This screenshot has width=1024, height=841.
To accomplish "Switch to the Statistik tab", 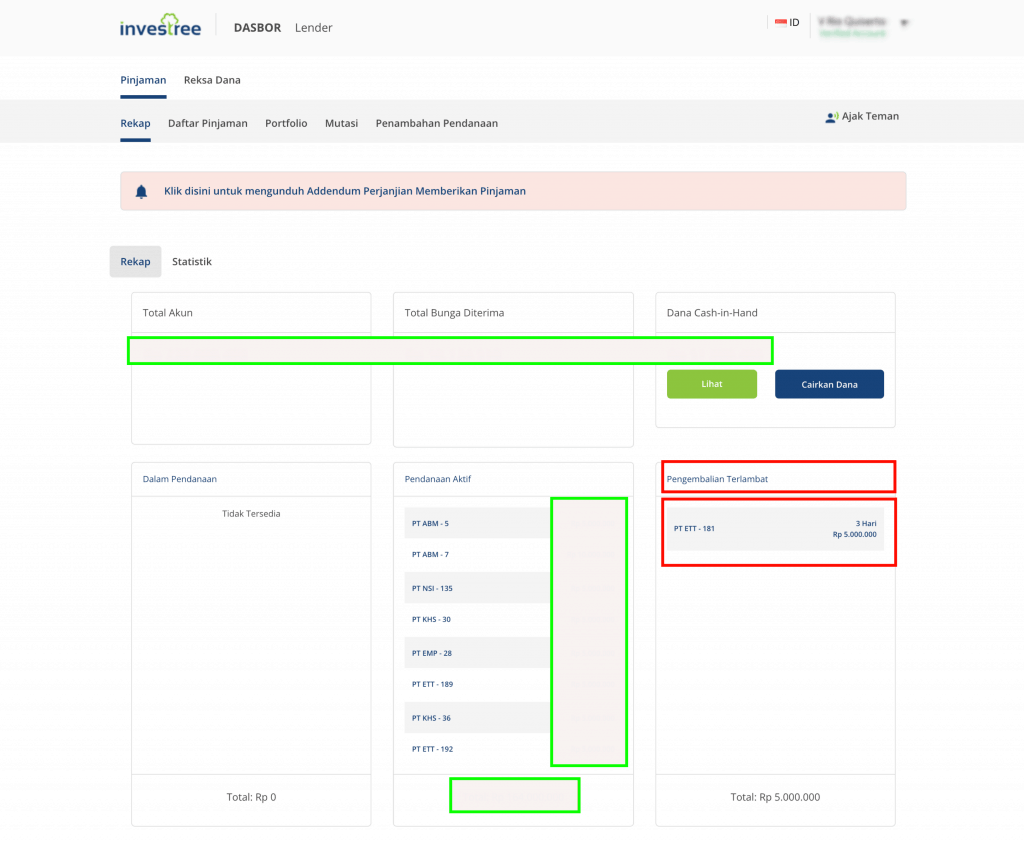I will coord(192,262).
